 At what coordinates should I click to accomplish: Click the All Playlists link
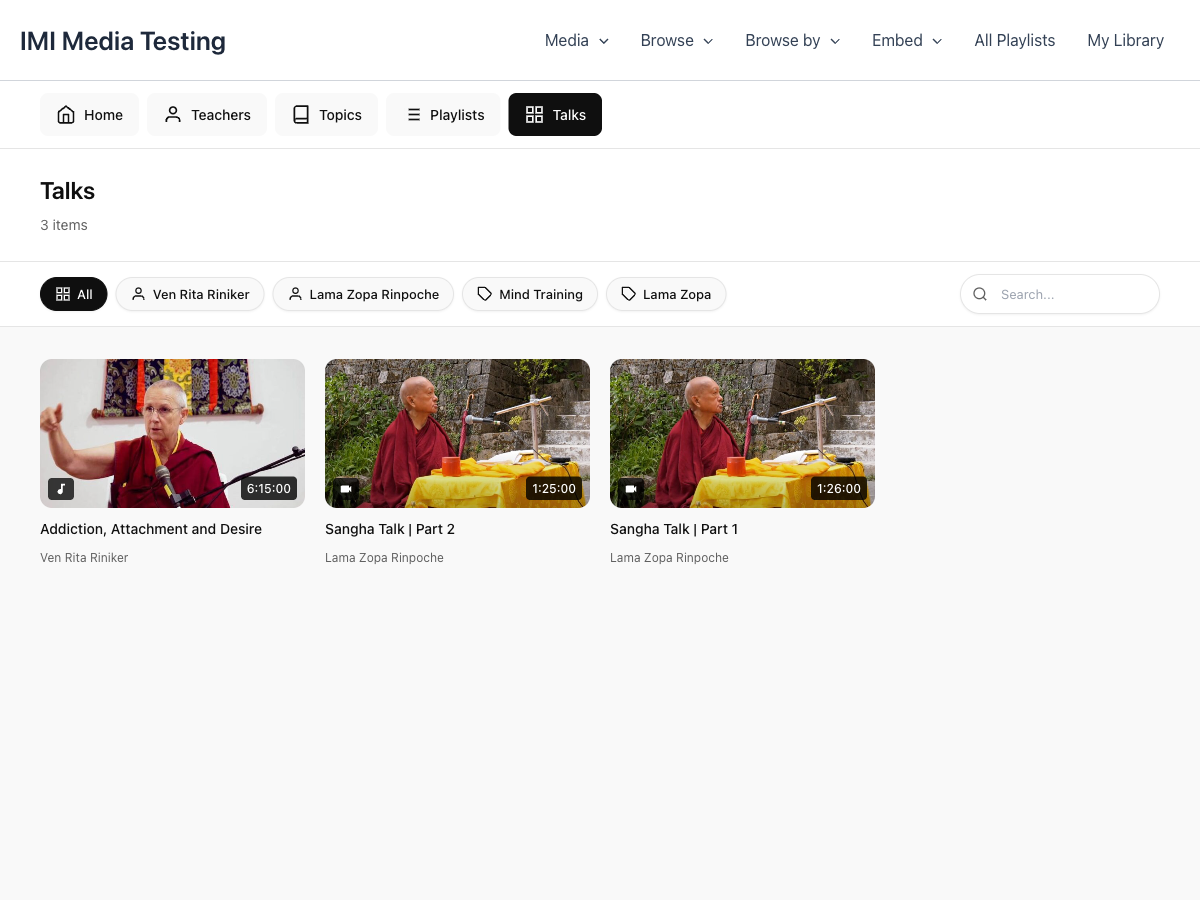click(1014, 40)
